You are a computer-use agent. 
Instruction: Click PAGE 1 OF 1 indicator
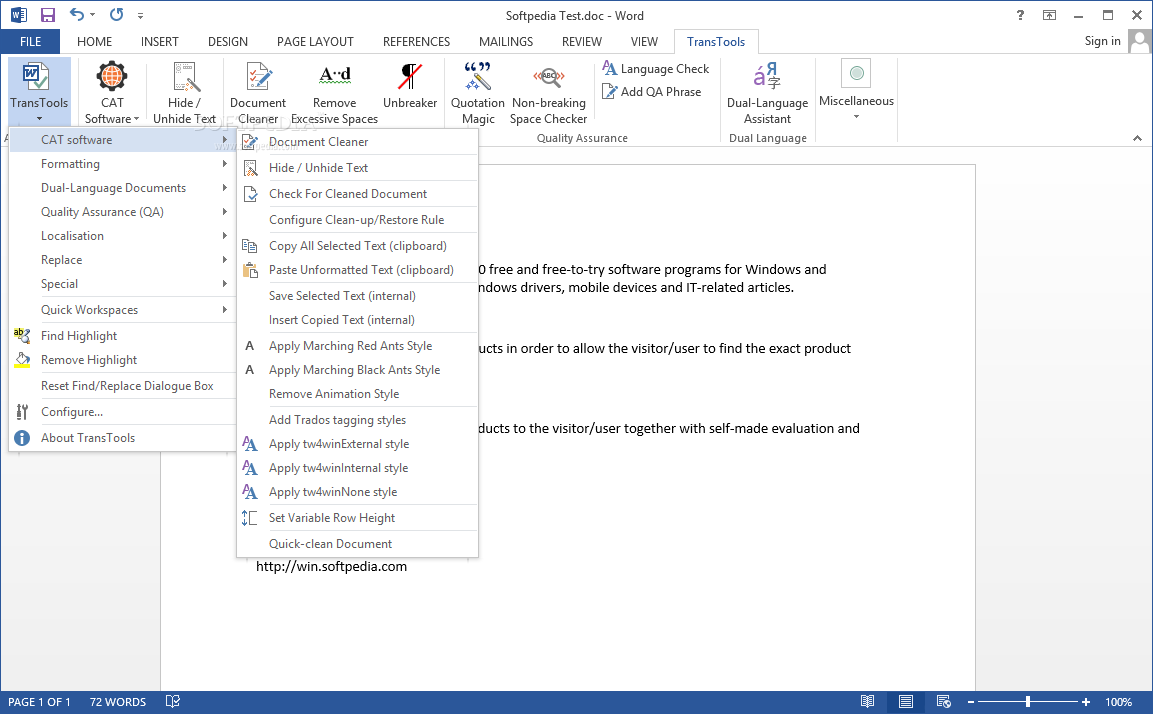(x=39, y=702)
